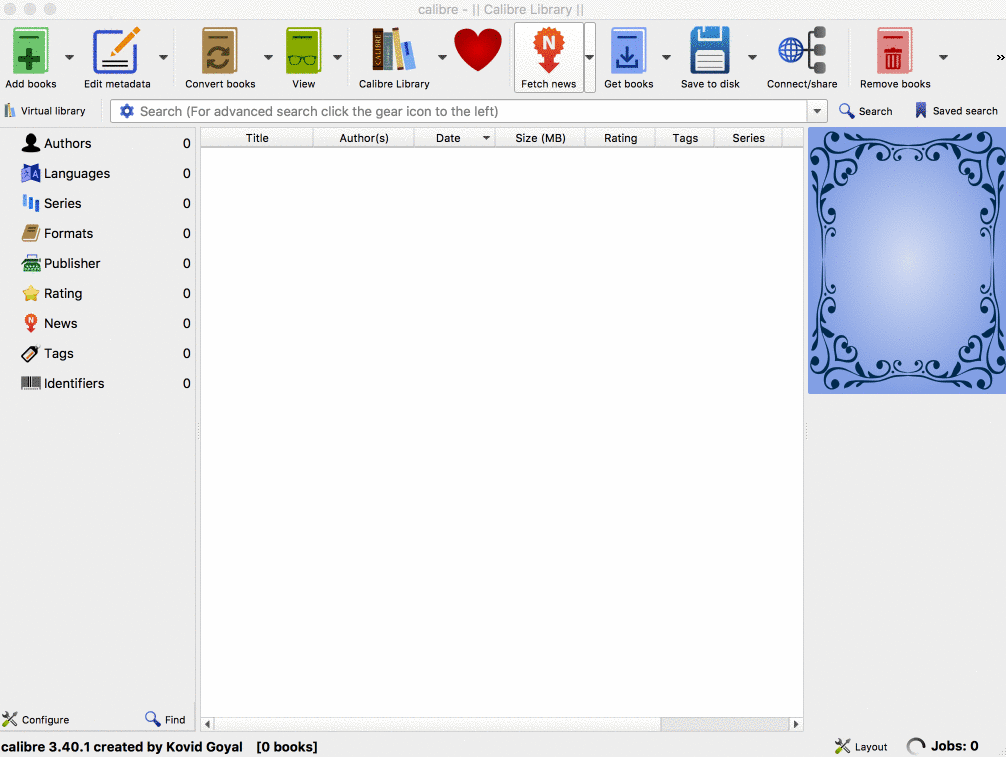Click the Convert books icon

pyautogui.click(x=219, y=51)
